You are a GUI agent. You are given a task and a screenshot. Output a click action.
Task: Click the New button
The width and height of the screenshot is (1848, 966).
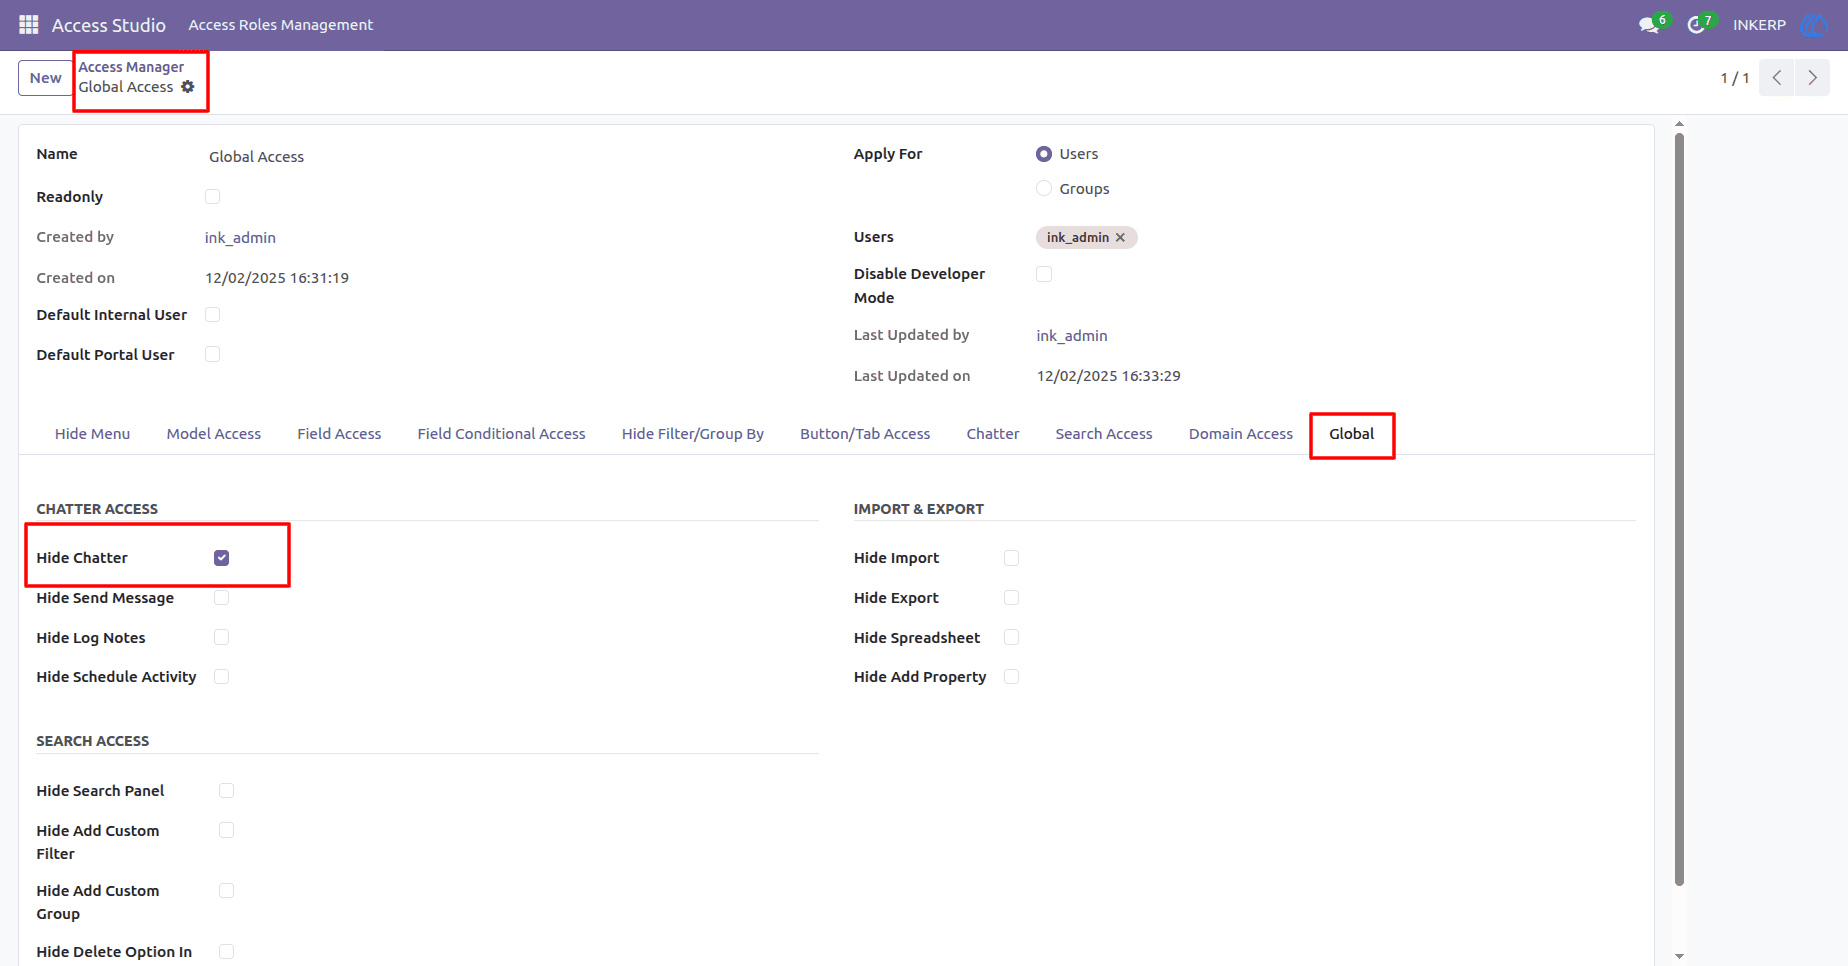click(46, 78)
